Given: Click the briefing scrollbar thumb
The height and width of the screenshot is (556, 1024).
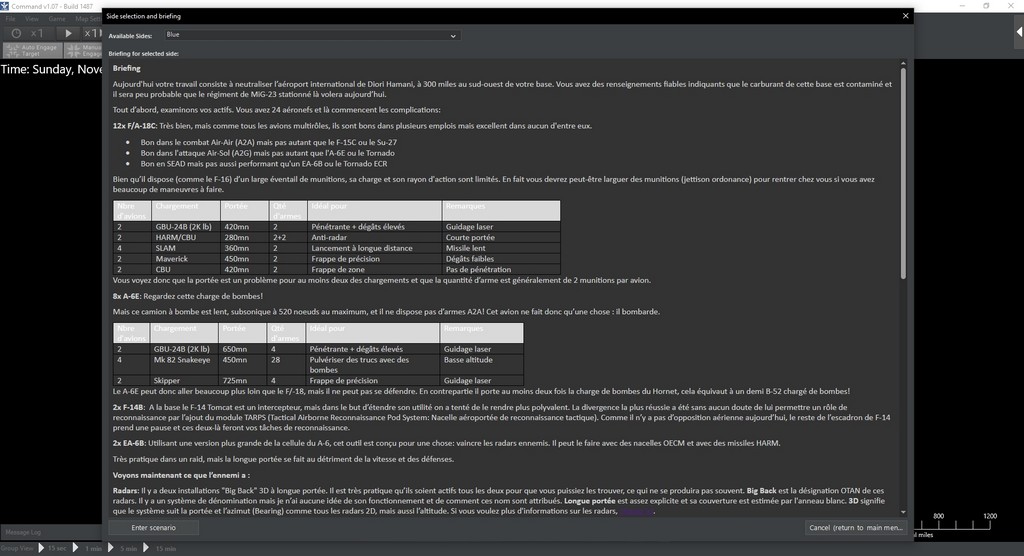Looking at the screenshot, I should point(903,173).
